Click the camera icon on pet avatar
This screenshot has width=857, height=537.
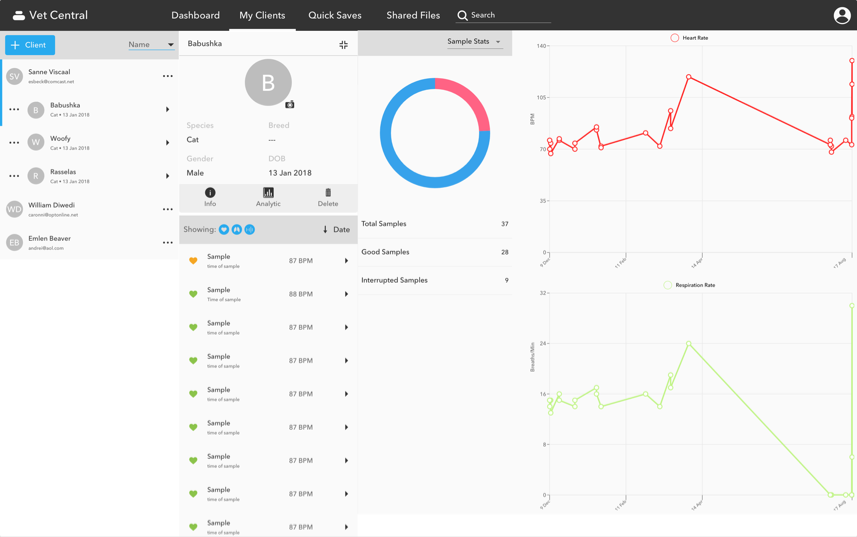290,104
